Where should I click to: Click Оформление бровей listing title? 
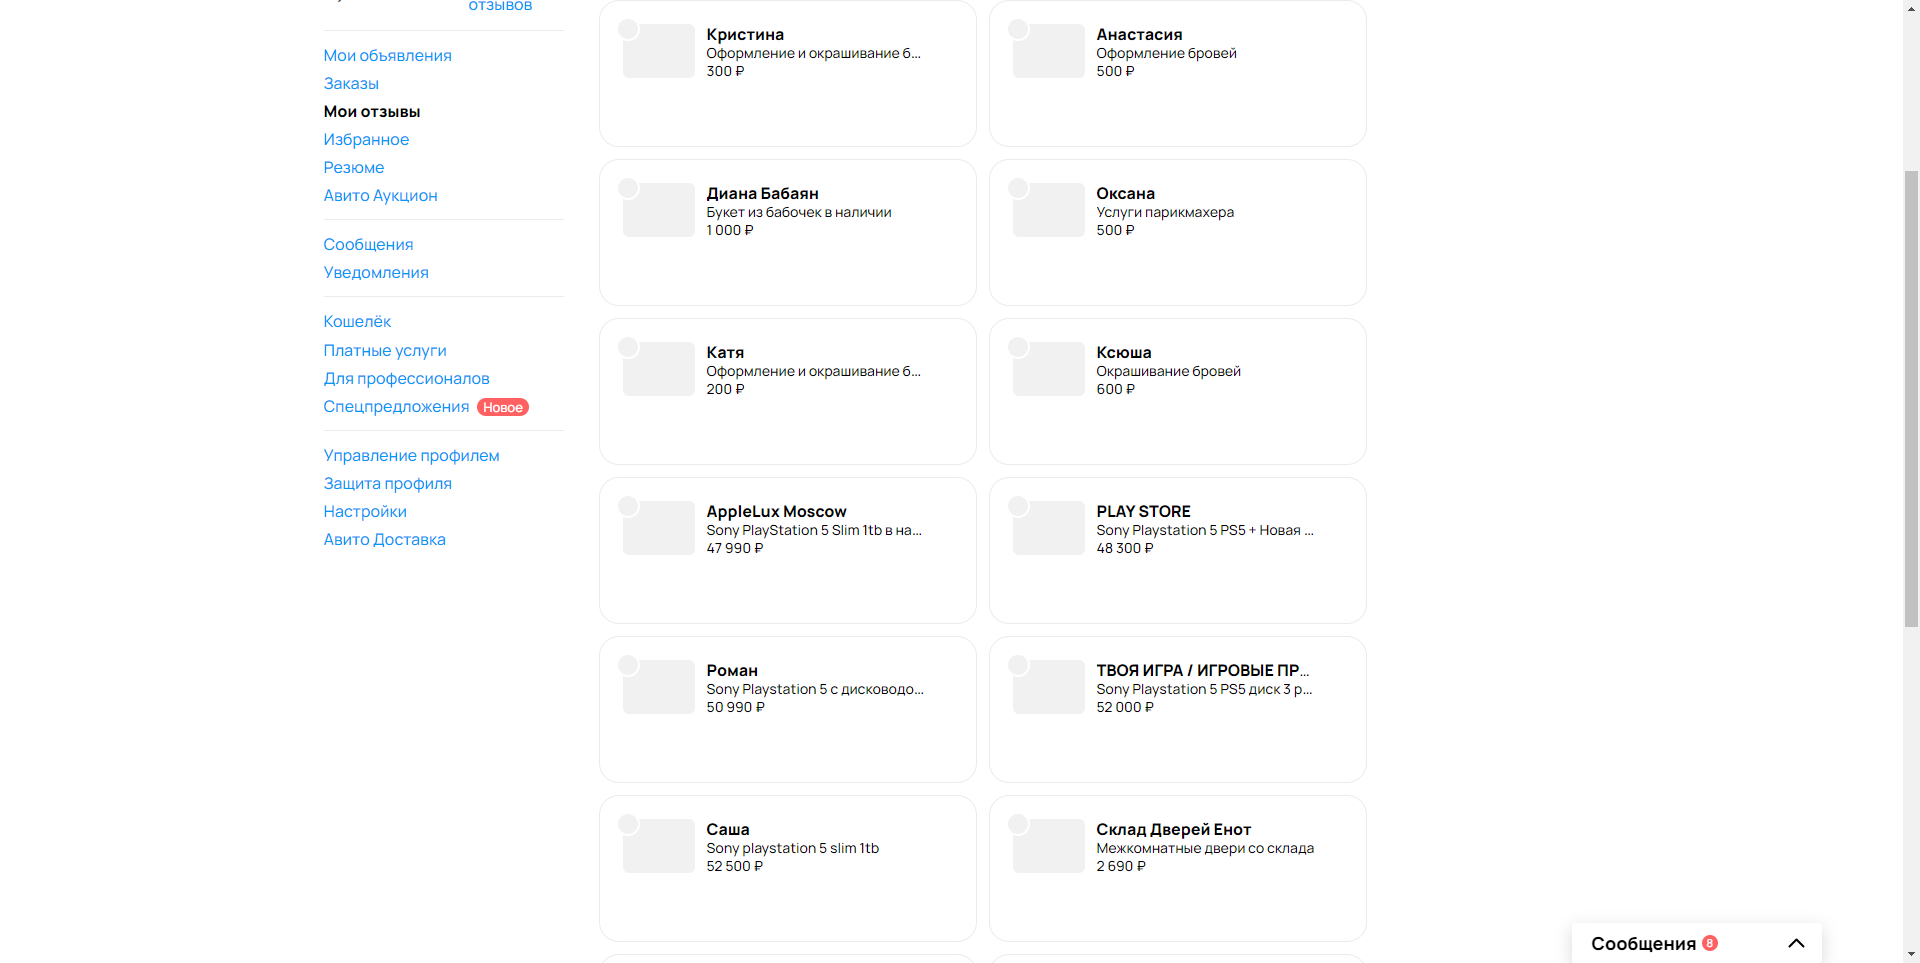coord(1166,53)
